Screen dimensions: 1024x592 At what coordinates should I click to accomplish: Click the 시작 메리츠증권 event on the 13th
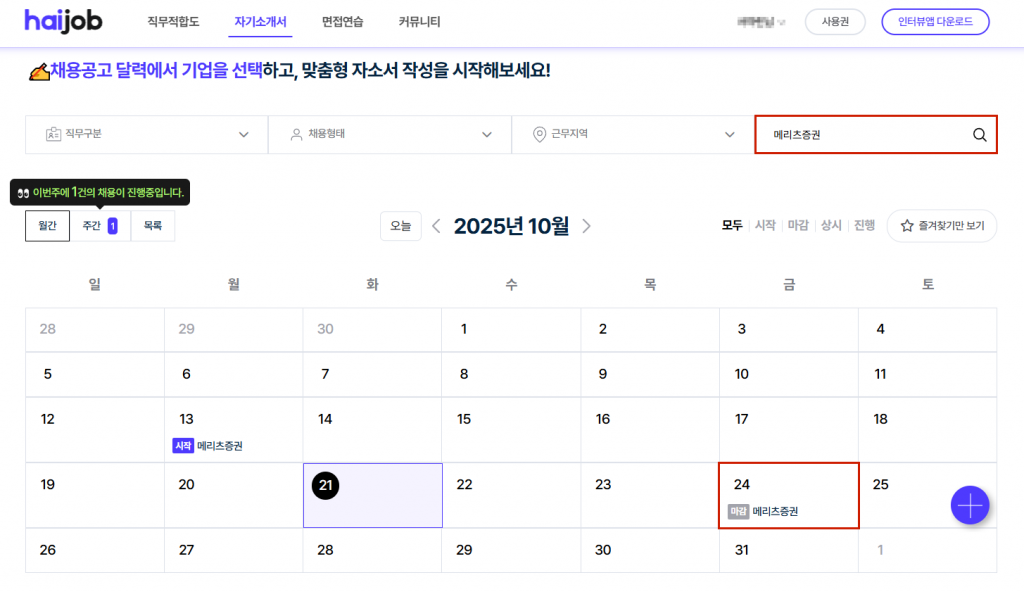pos(208,446)
